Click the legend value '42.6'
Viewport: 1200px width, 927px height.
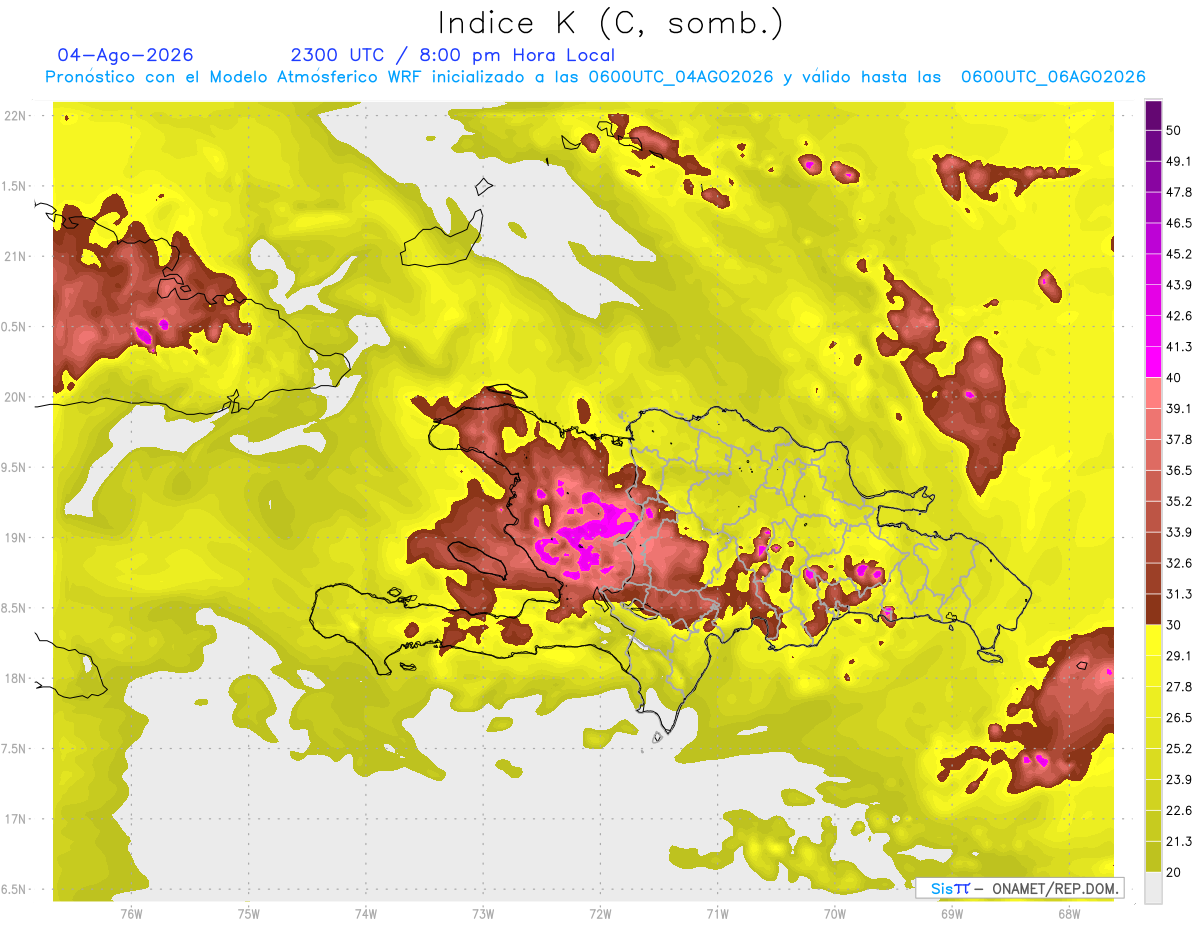[x=1180, y=316]
